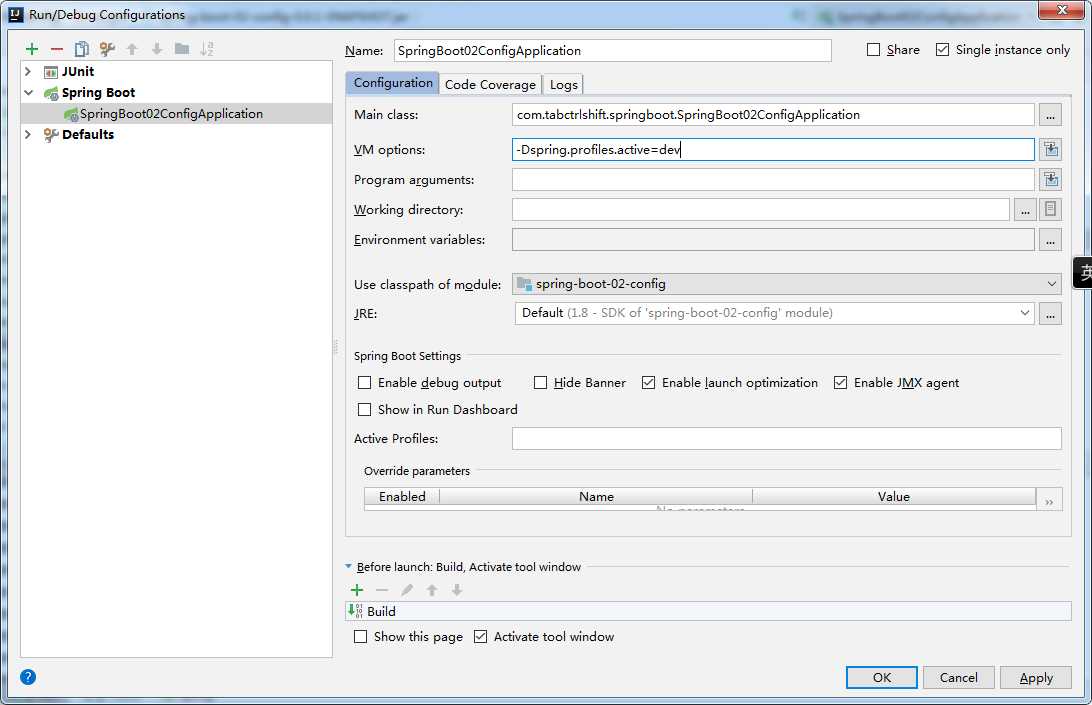The image size is (1092, 705).
Task: Select SpringBoot02ConfigApplication in the tree
Action: [171, 114]
